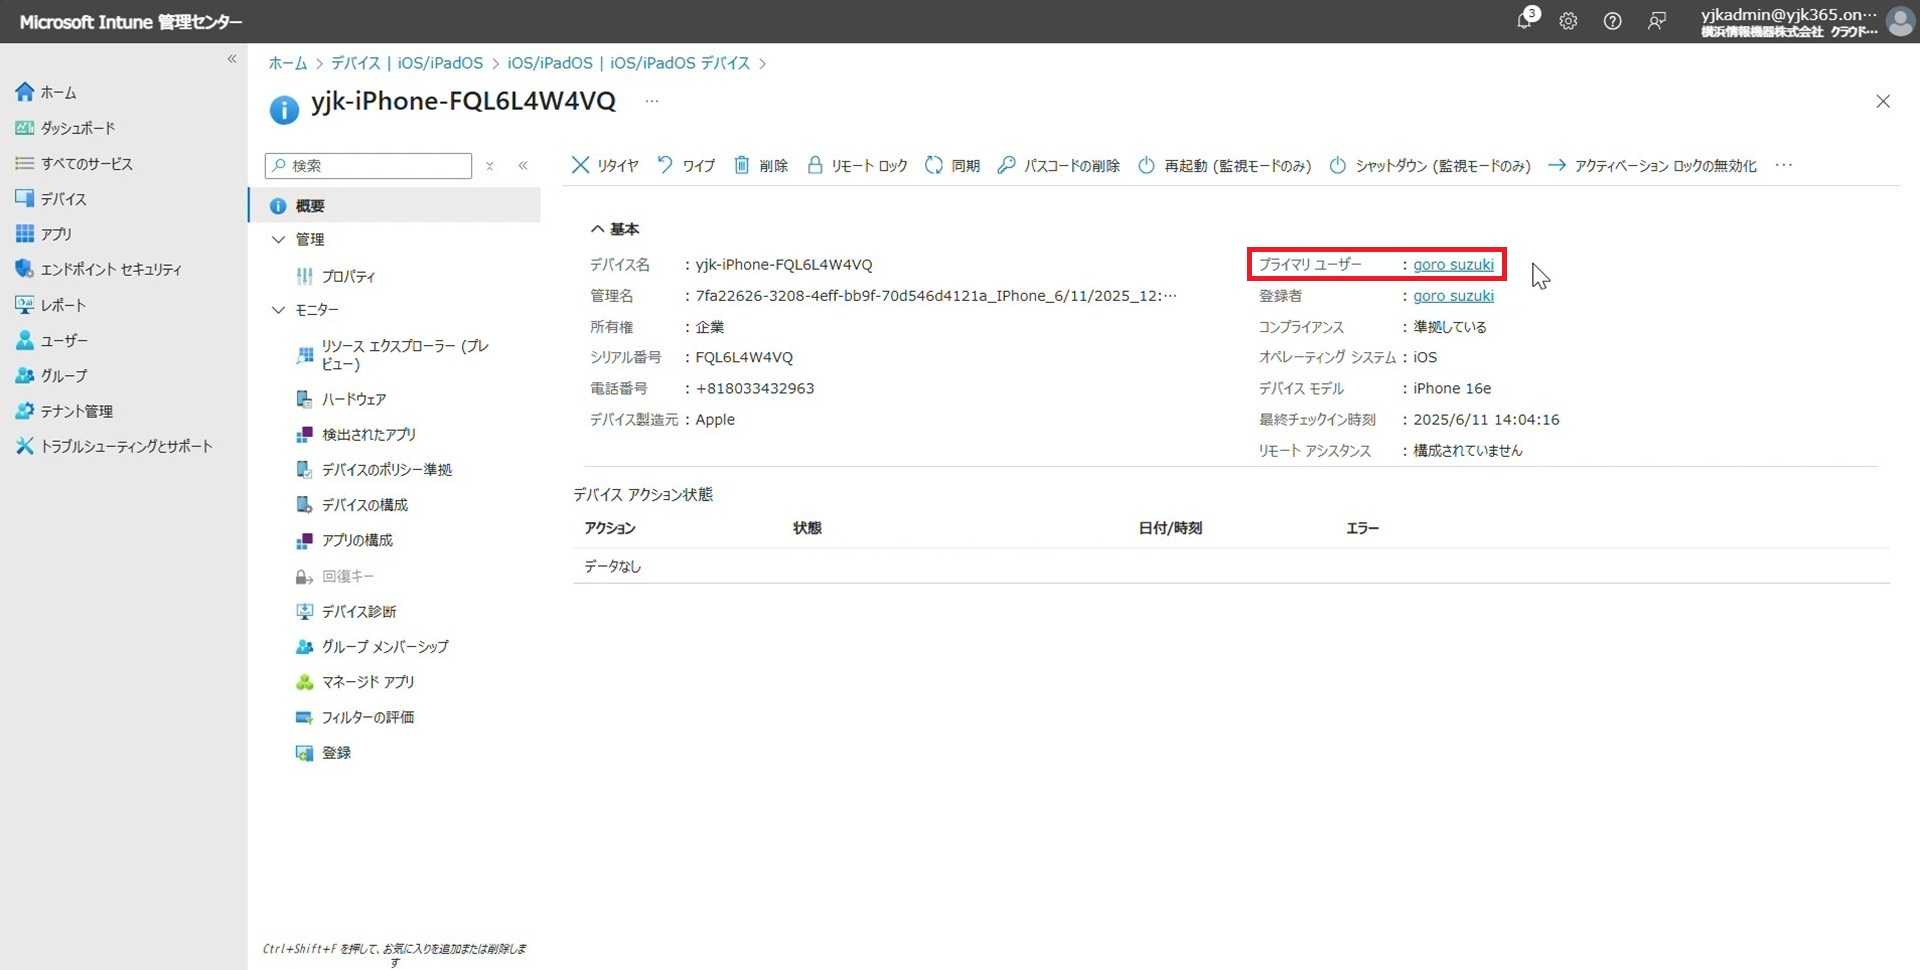1920x970 pixels.
Task: Click the 再起動 (監視モードのみ) command
Action: pyautogui.click(x=1225, y=165)
